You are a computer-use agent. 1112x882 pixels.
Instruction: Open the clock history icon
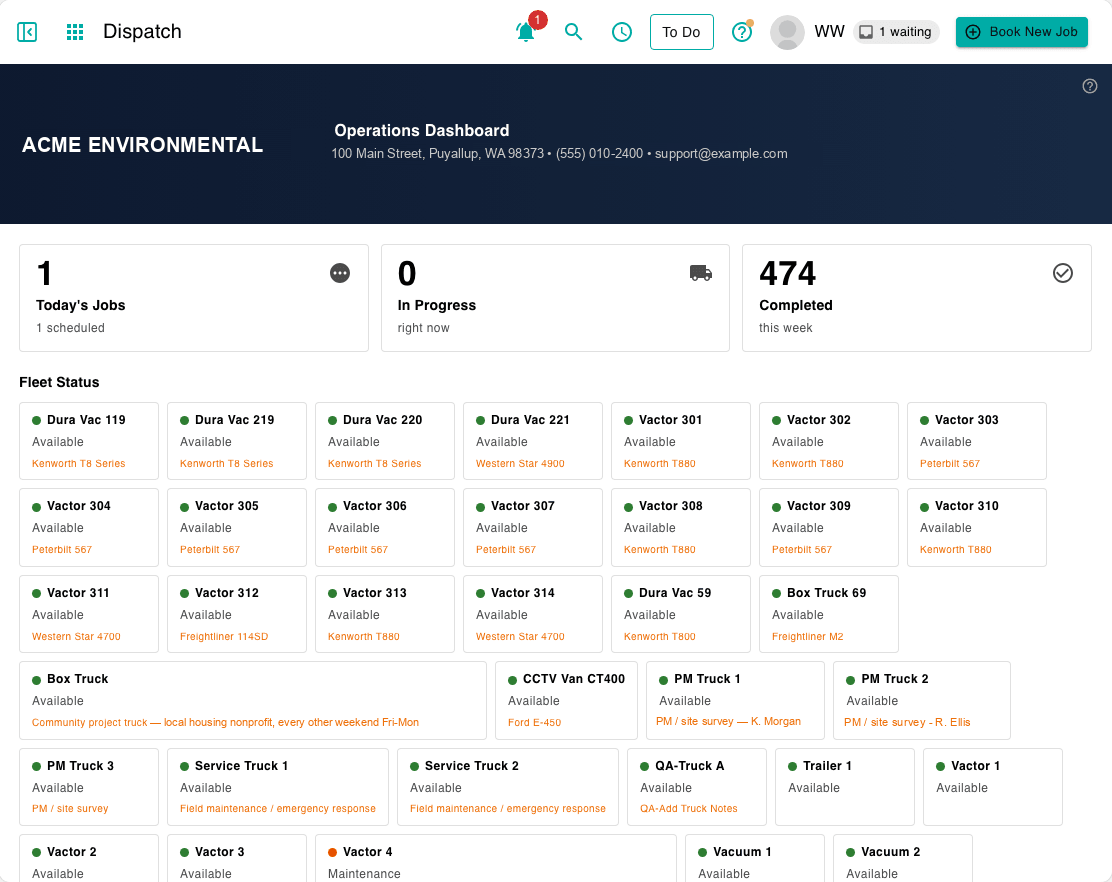tap(622, 32)
